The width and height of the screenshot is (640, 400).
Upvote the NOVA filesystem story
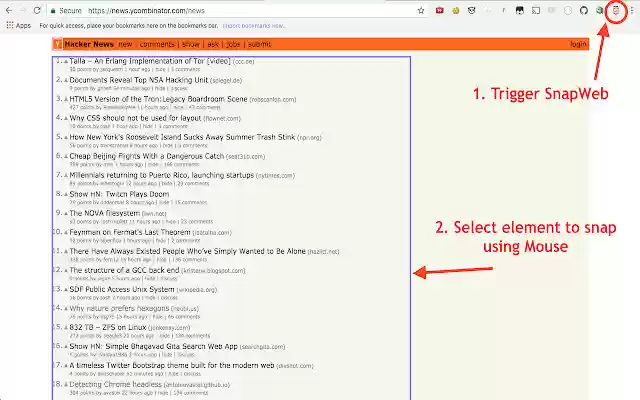(66, 214)
